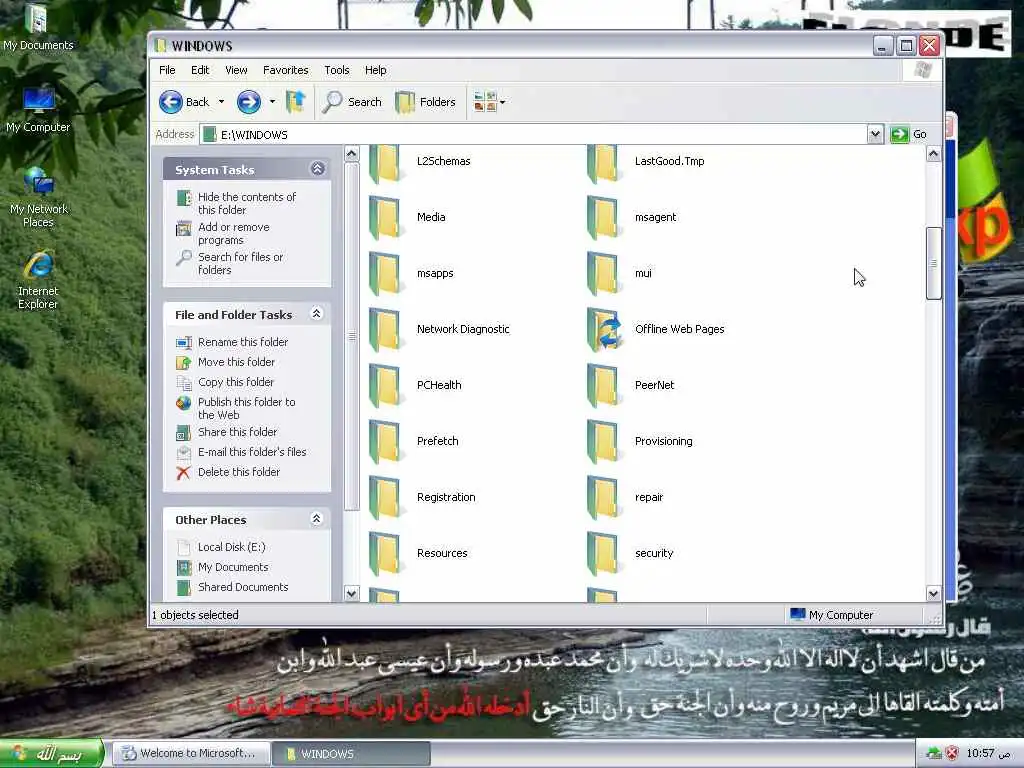Screen dimensions: 1024x768
Task: Expand the Back history dropdown arrow
Action: (221, 102)
